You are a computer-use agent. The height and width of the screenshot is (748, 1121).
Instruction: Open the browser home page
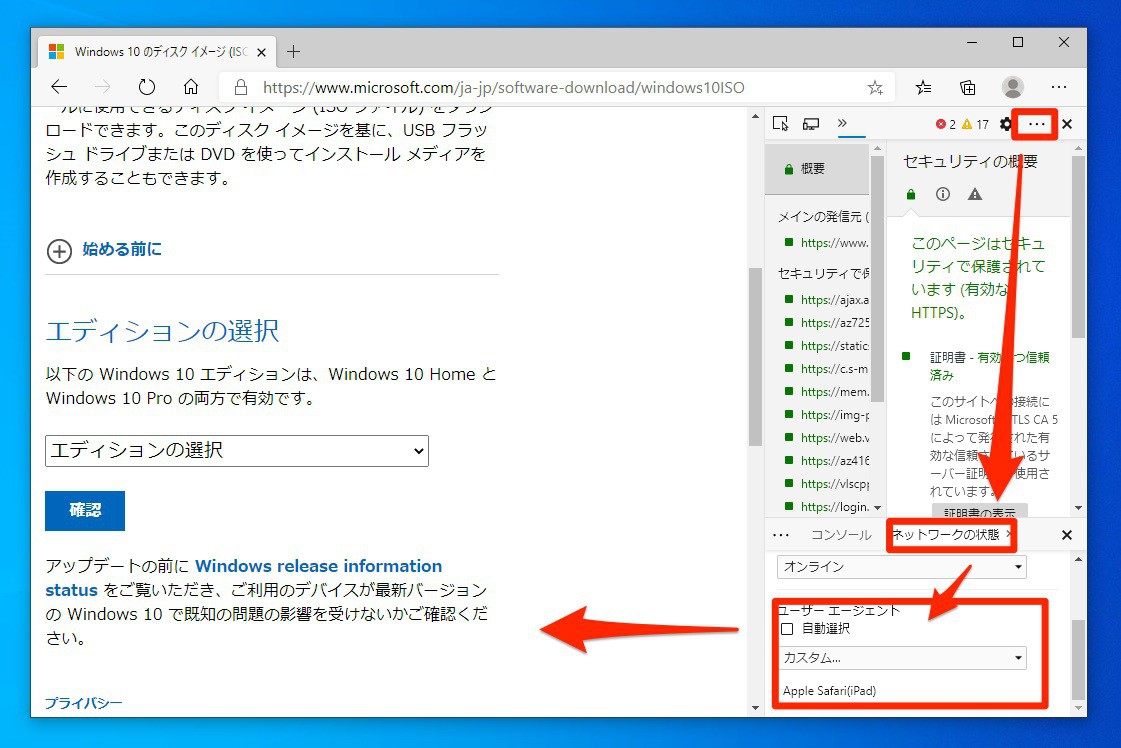click(x=191, y=87)
